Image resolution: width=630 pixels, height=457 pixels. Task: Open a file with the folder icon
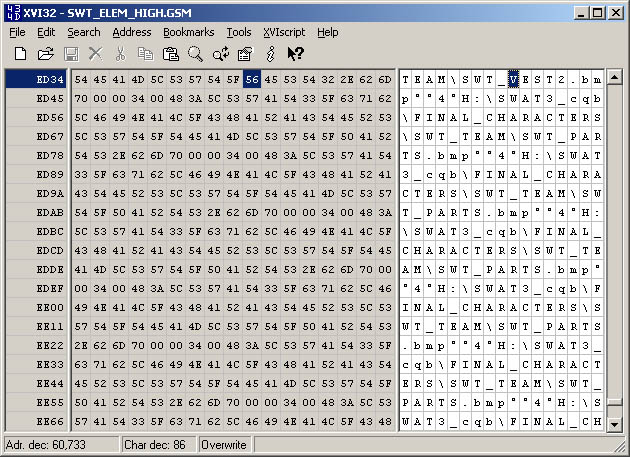coord(45,53)
